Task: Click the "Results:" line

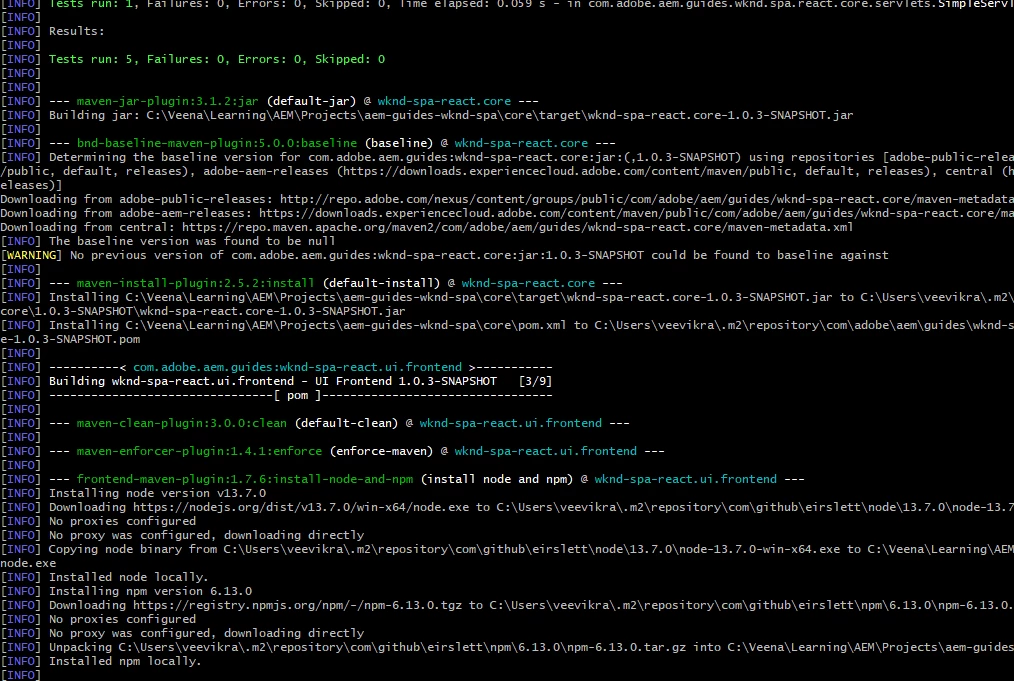Action: click(76, 31)
